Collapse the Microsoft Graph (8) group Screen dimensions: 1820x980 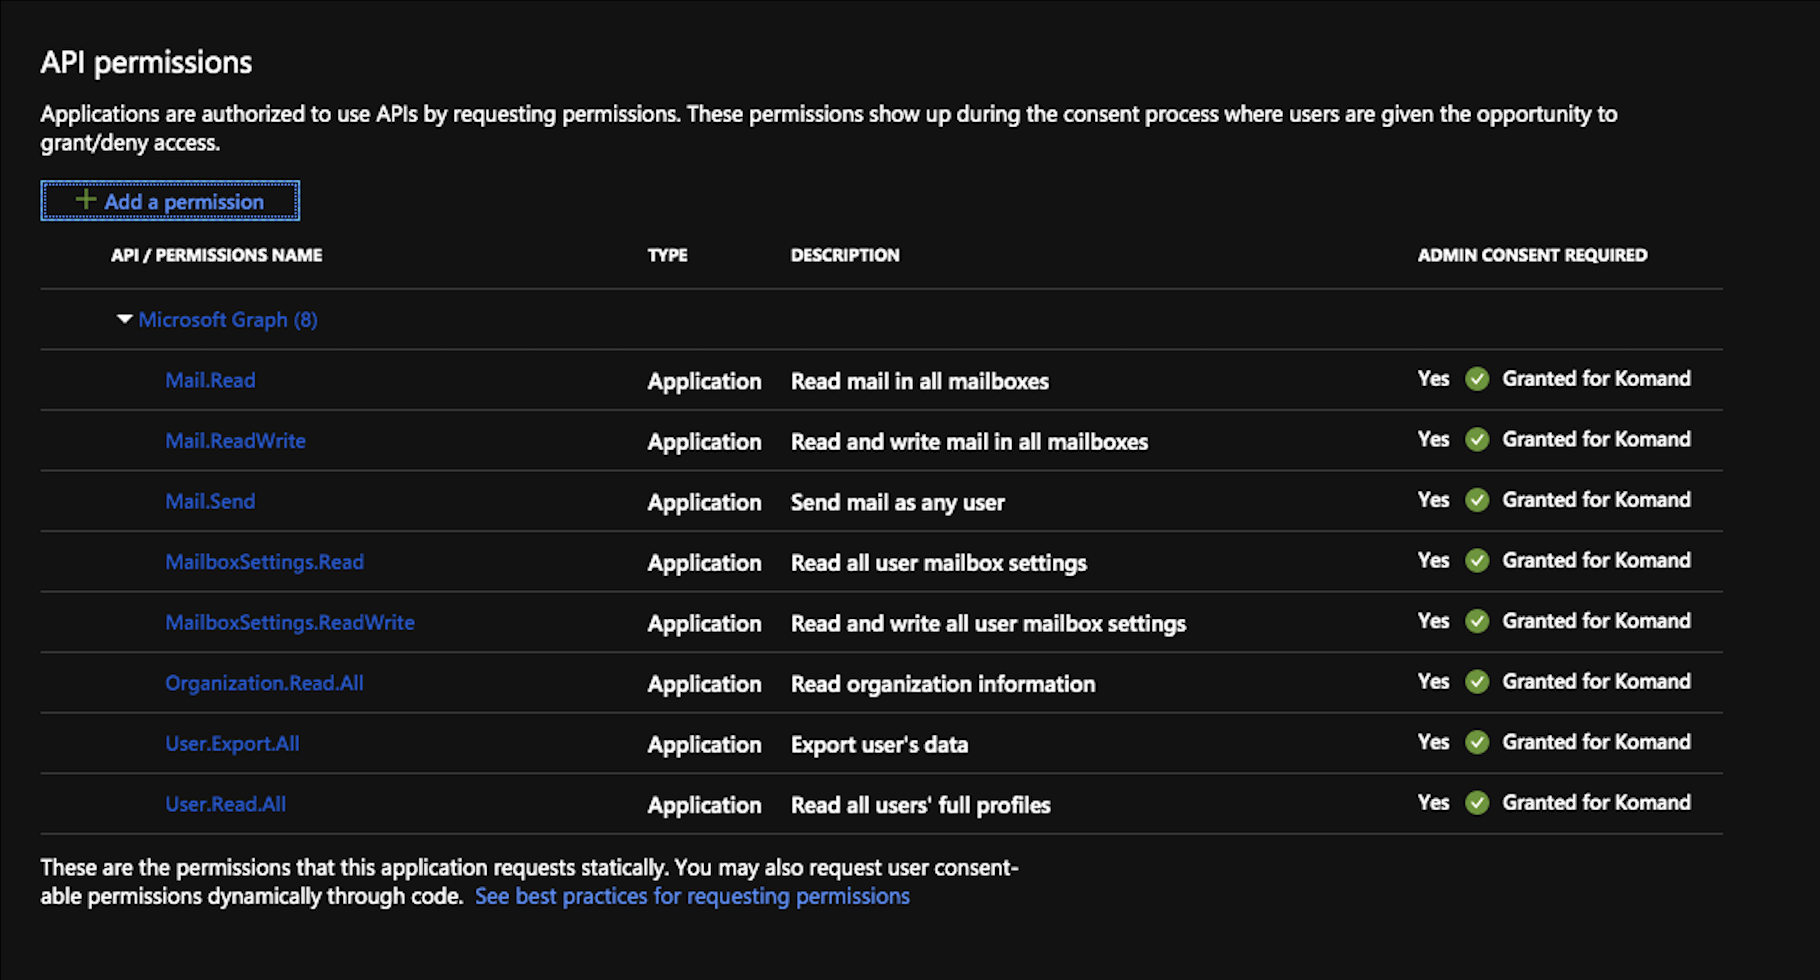pyautogui.click(x=125, y=319)
